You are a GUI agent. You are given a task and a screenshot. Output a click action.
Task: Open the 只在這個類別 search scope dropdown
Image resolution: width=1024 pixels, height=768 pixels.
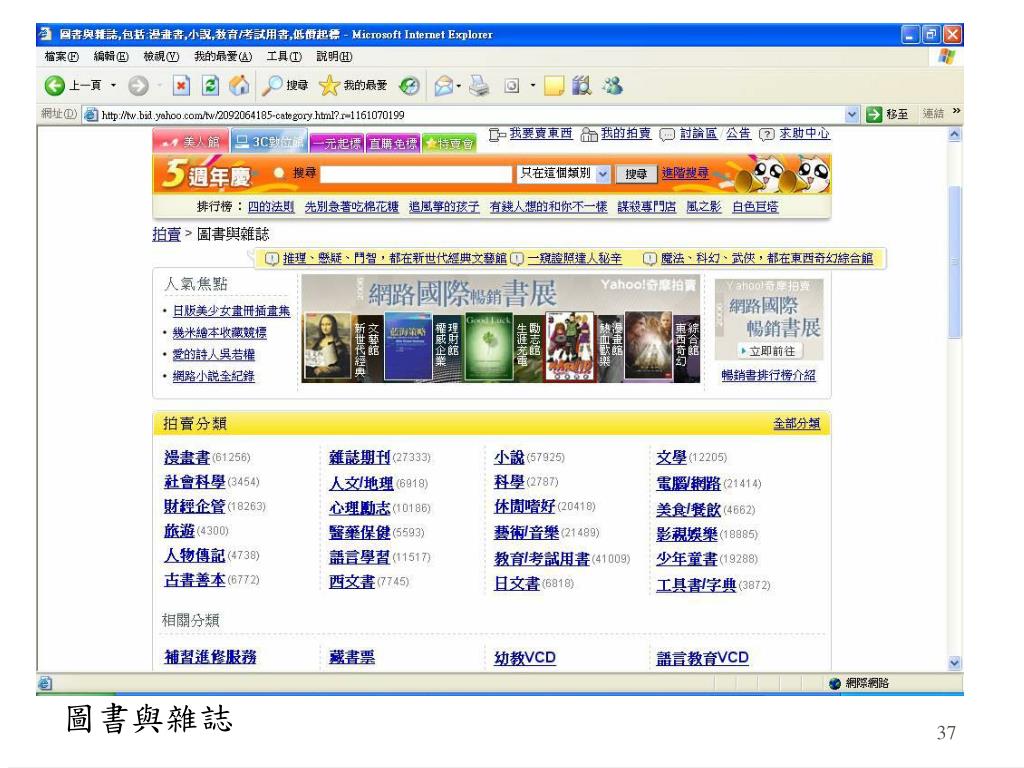pyautogui.click(x=602, y=174)
